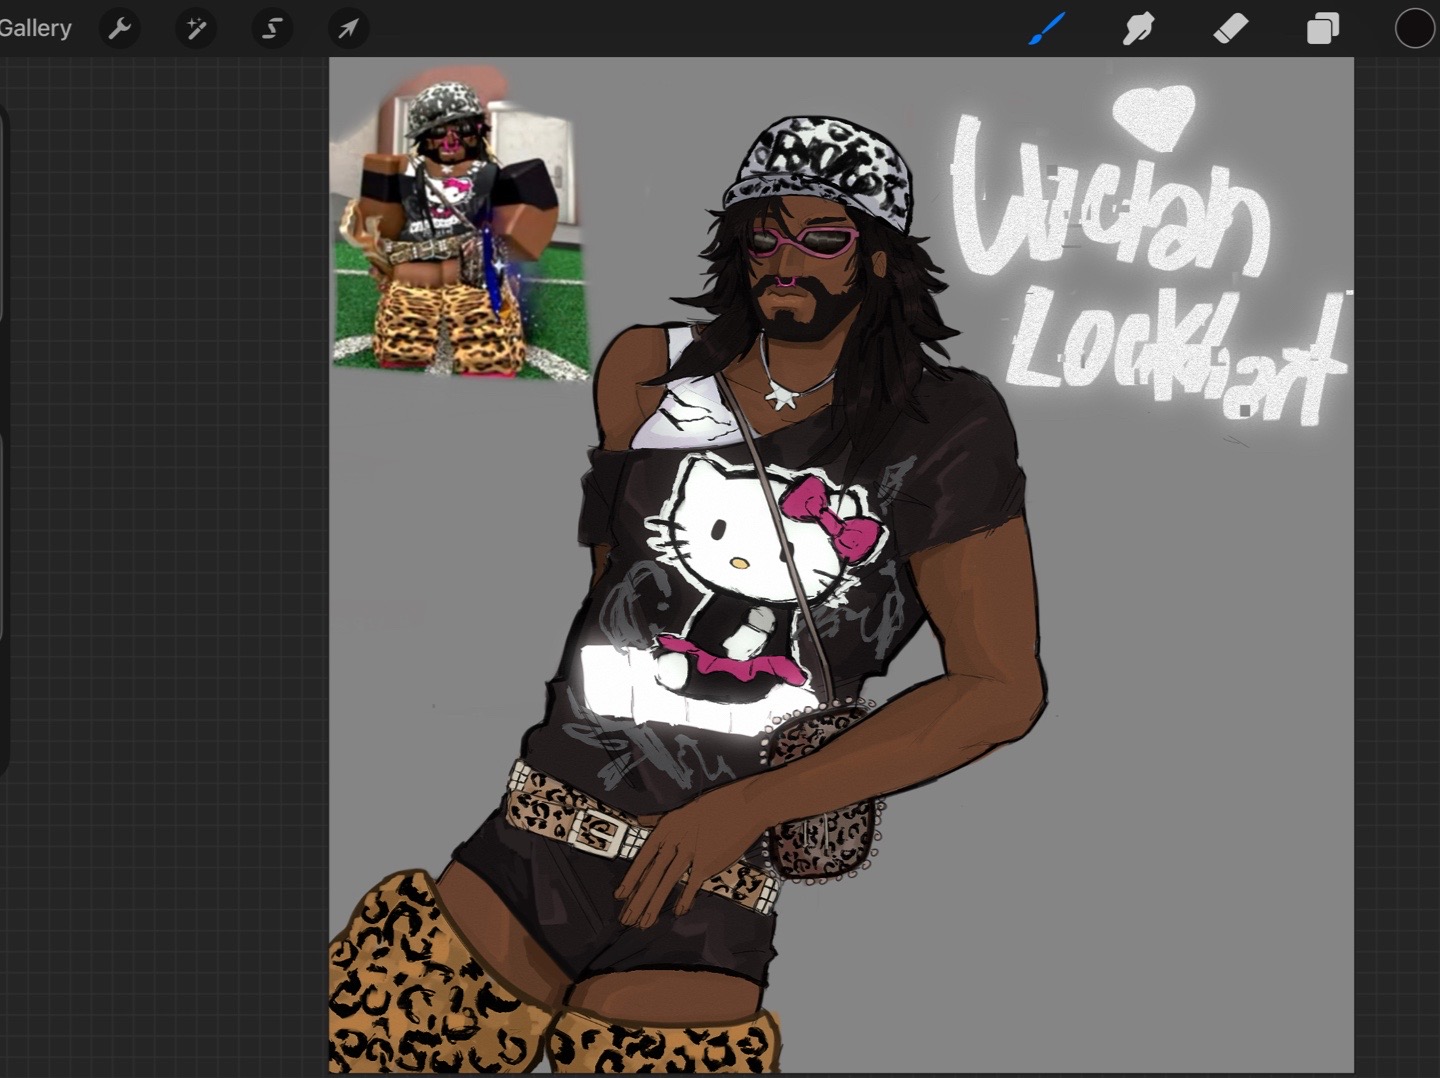Select the Smudge tool
Image resolution: width=1440 pixels, height=1078 pixels.
click(1139, 29)
